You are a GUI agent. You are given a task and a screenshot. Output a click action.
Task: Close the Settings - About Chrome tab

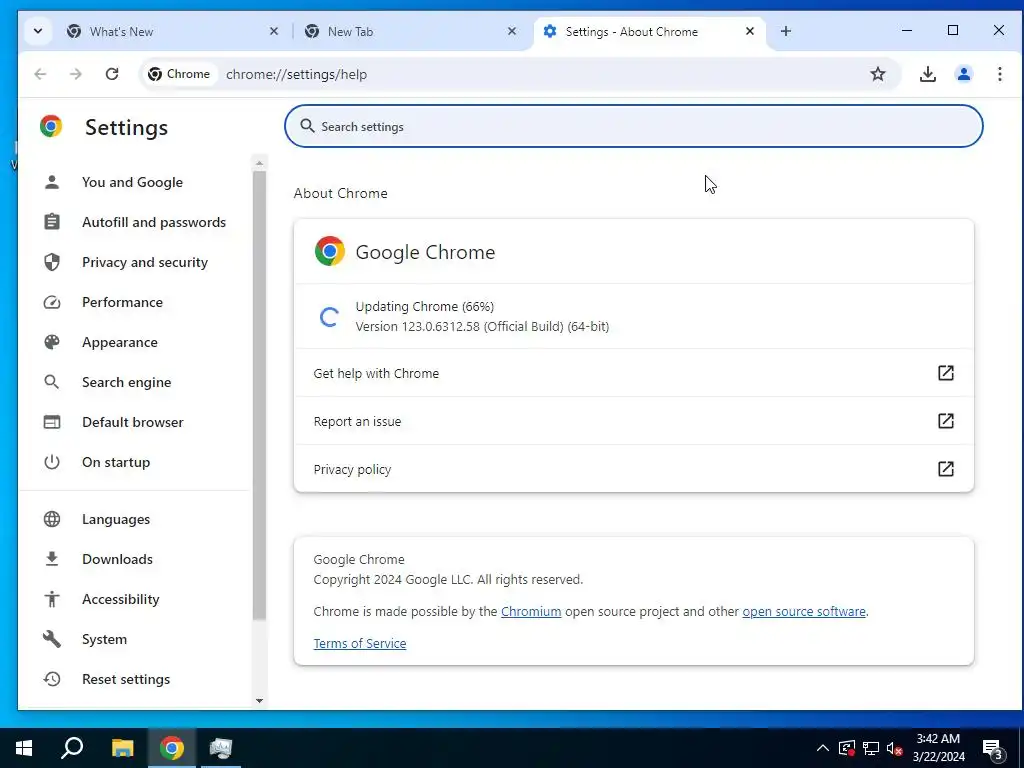[750, 31]
